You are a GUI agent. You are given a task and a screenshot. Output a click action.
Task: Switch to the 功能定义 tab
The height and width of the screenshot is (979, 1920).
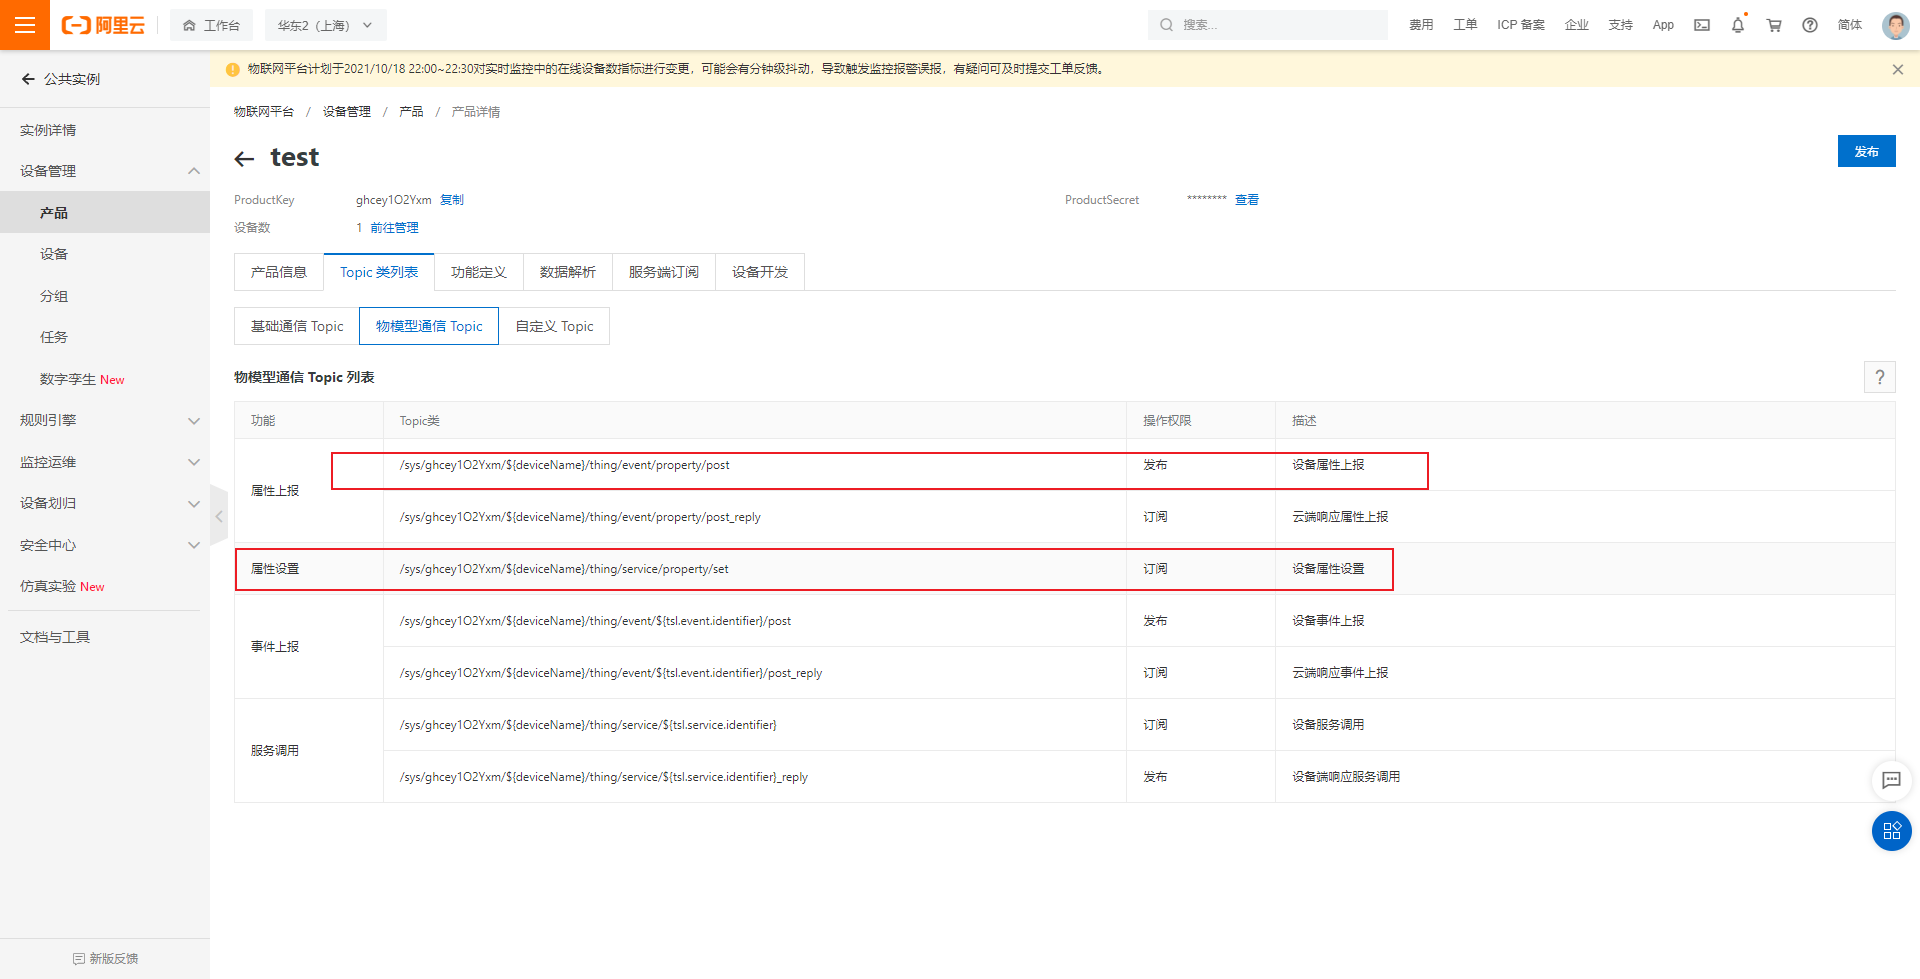coord(479,272)
